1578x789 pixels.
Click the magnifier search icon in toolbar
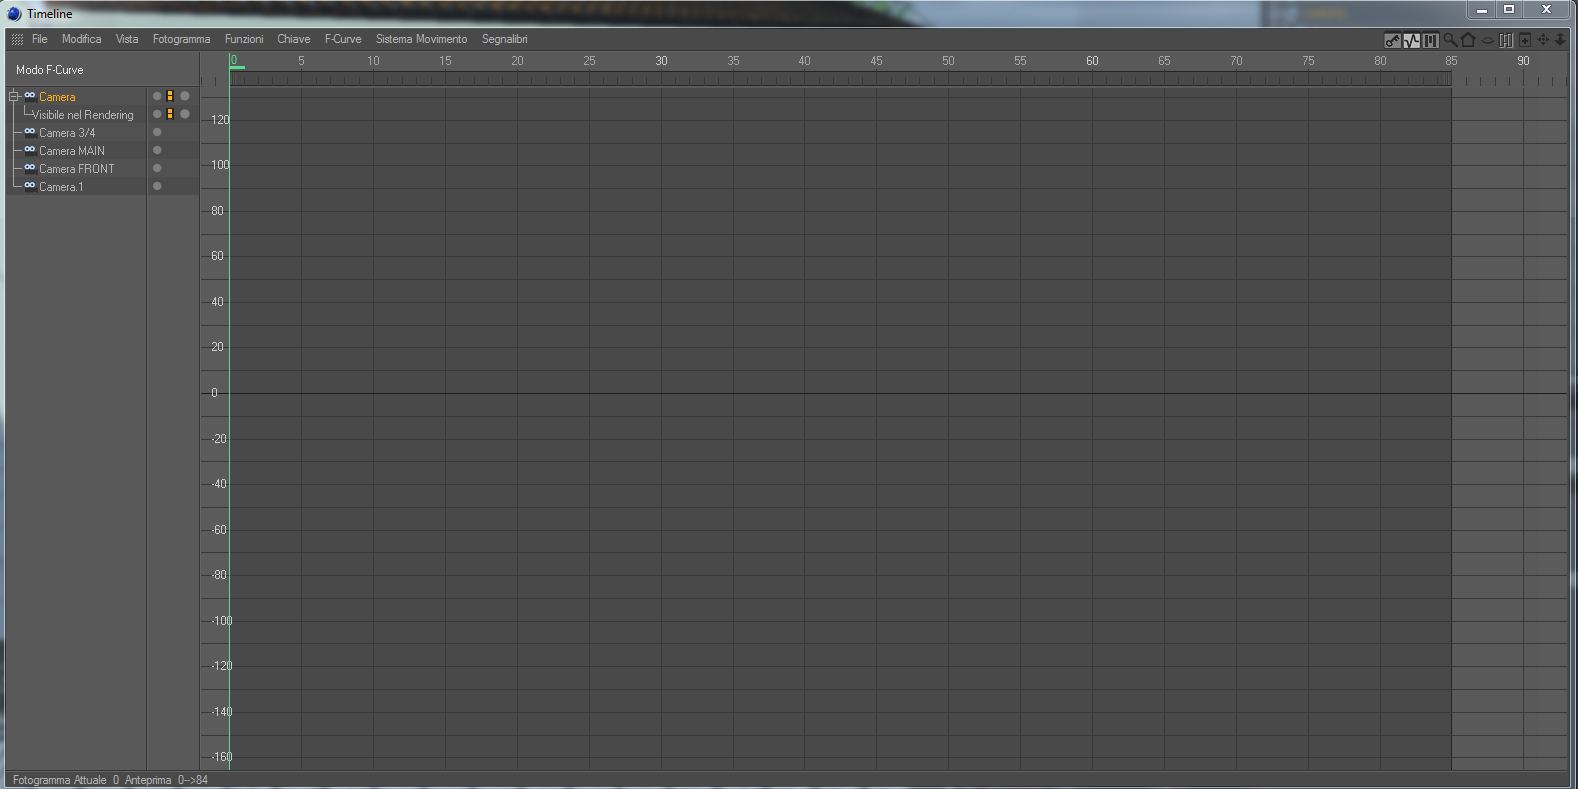click(1449, 40)
